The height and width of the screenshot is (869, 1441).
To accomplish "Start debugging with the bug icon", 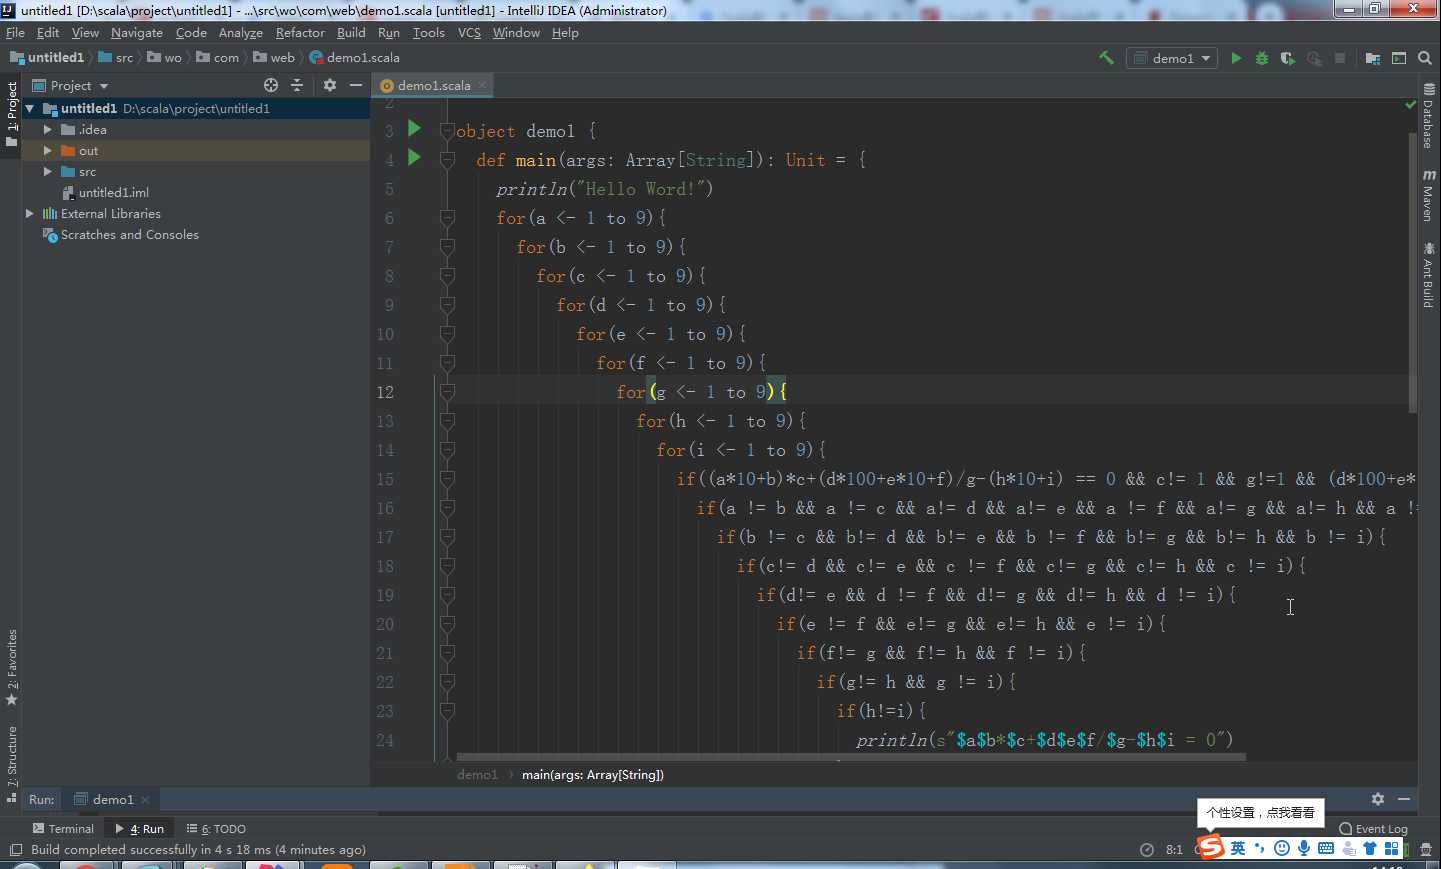I will pos(1262,58).
